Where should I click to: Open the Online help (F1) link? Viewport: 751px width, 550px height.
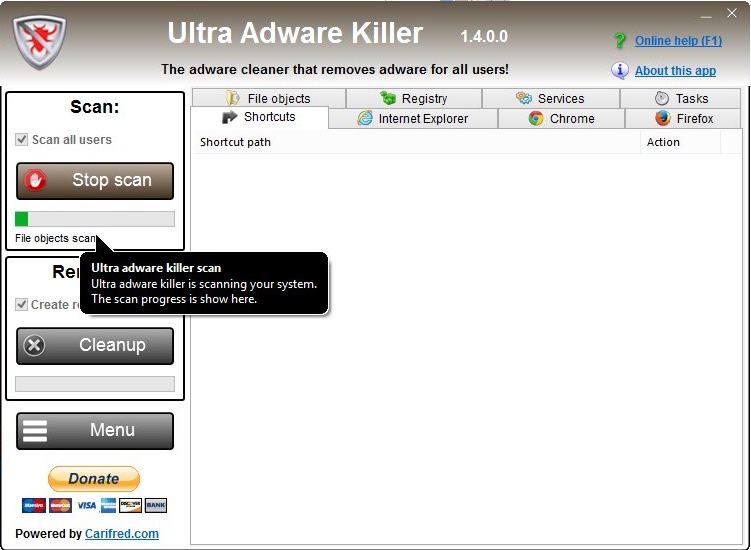pyautogui.click(x=678, y=41)
